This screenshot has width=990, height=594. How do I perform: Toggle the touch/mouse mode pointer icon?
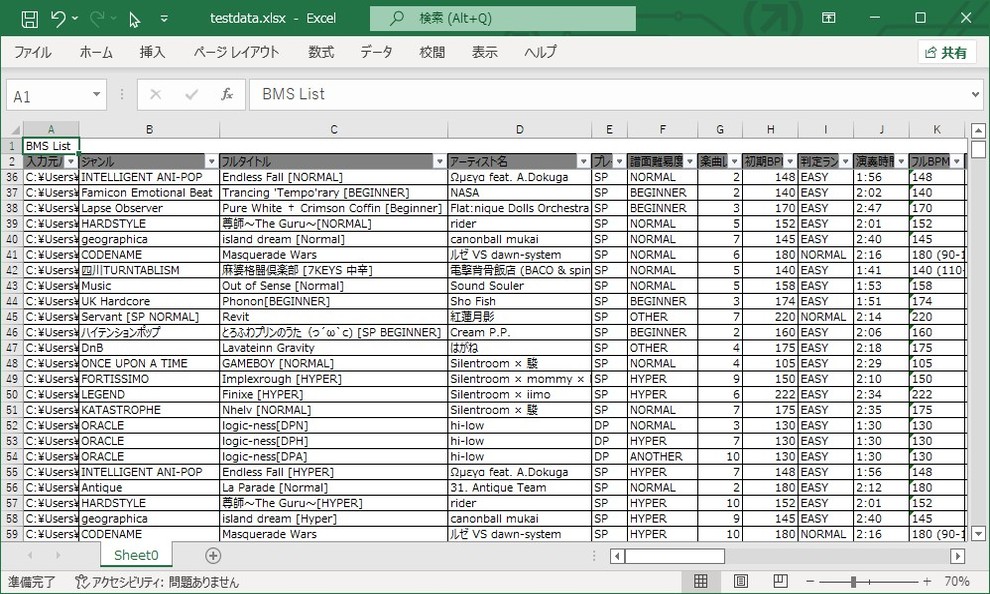click(134, 20)
